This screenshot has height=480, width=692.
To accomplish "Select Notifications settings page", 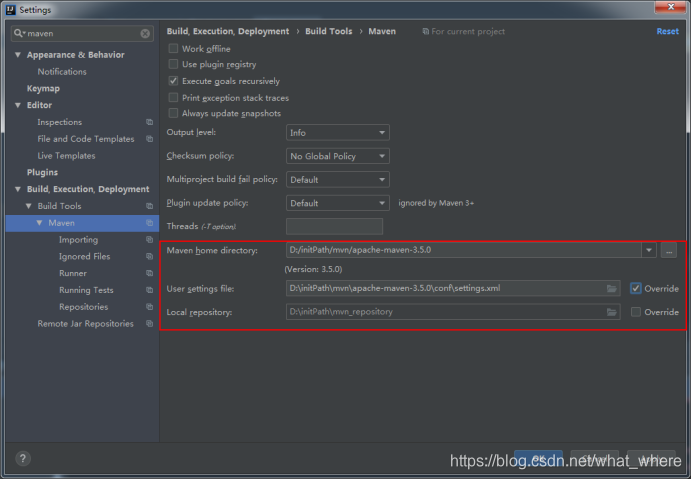I will (x=62, y=71).
